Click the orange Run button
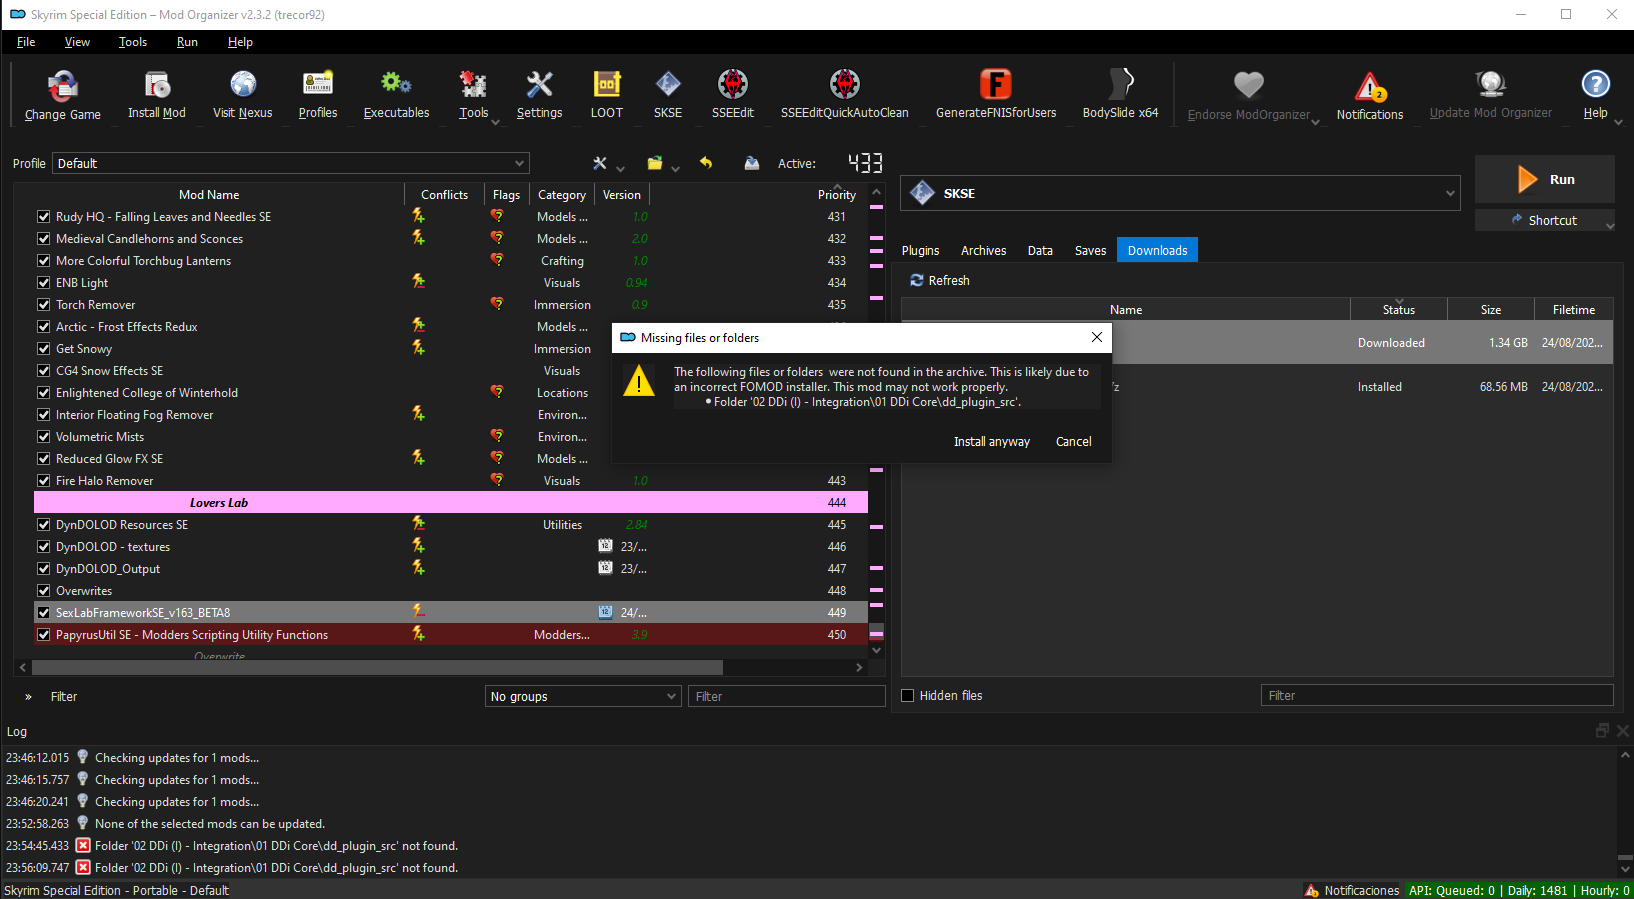This screenshot has width=1634, height=899. 1545,179
